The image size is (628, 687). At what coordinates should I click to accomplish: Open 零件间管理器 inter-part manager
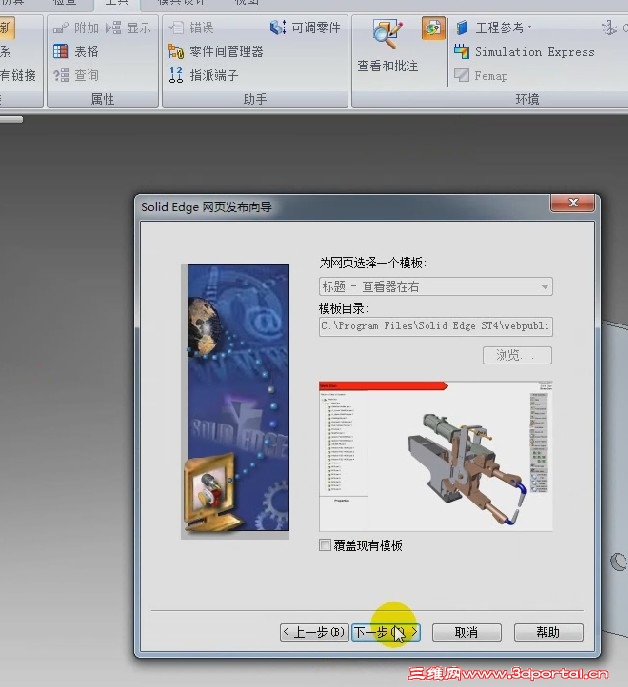(x=216, y=52)
